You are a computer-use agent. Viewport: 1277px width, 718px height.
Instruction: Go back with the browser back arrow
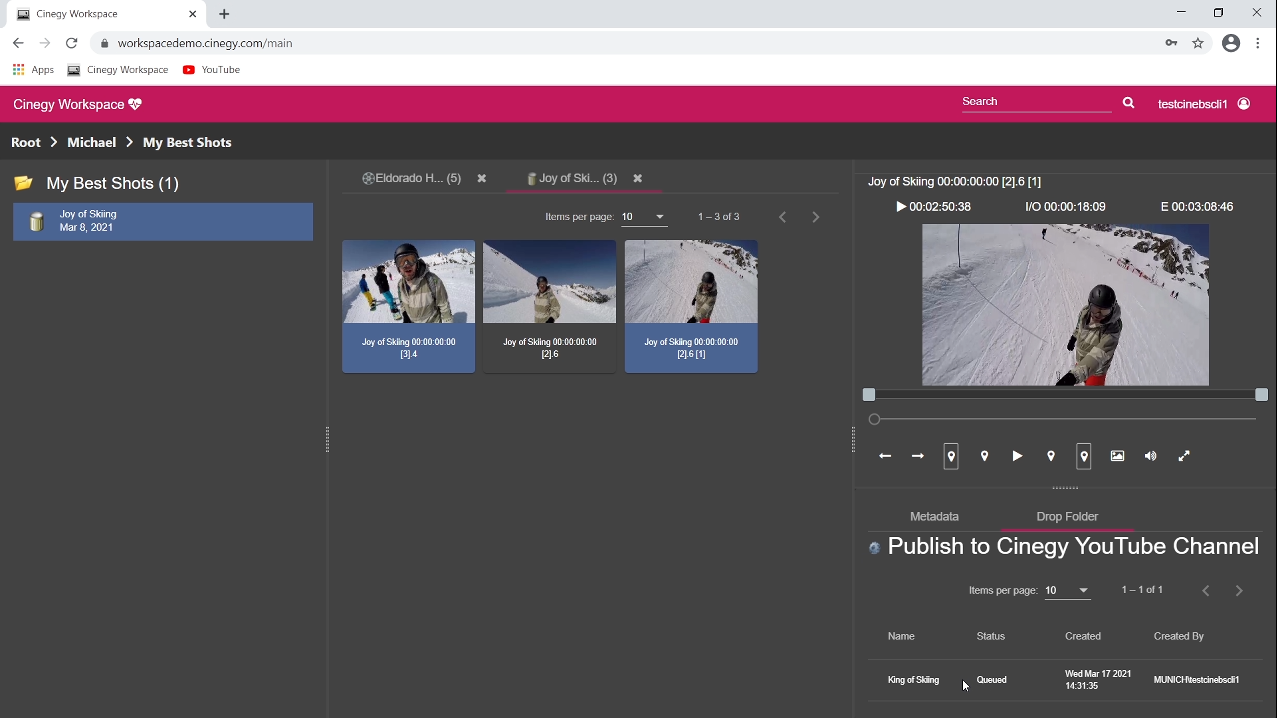click(18, 43)
